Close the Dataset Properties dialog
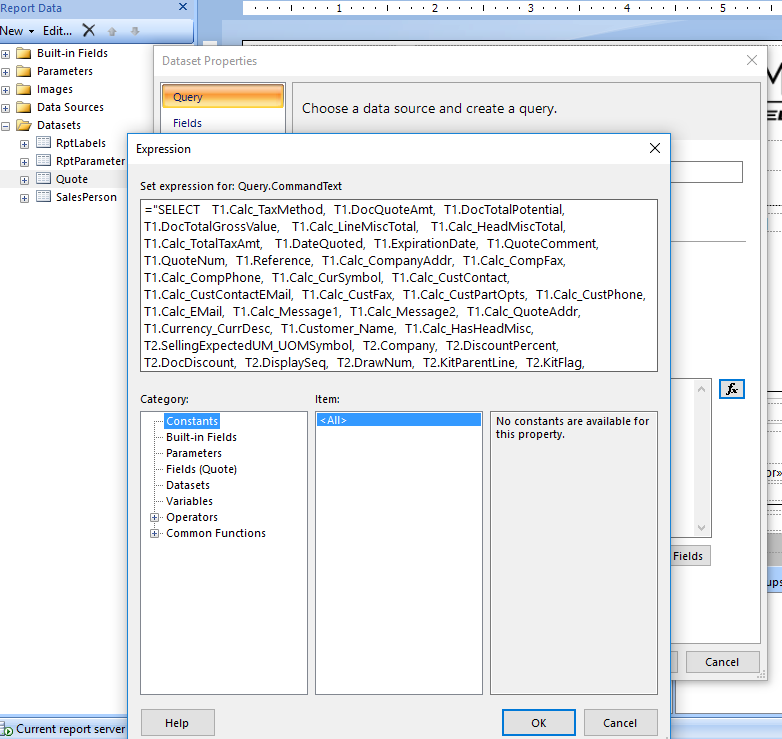 pos(752,60)
